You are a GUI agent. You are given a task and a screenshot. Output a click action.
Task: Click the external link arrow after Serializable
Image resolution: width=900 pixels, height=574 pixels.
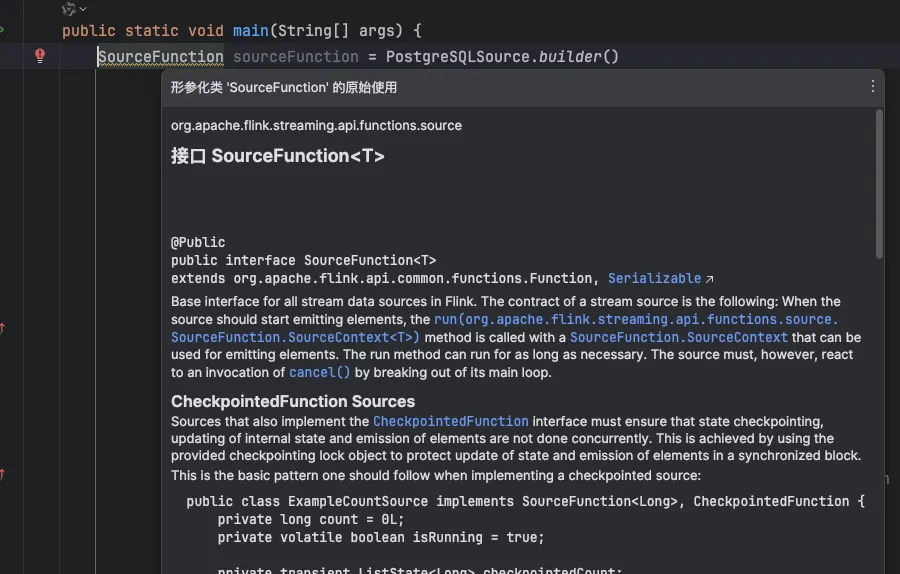click(710, 279)
